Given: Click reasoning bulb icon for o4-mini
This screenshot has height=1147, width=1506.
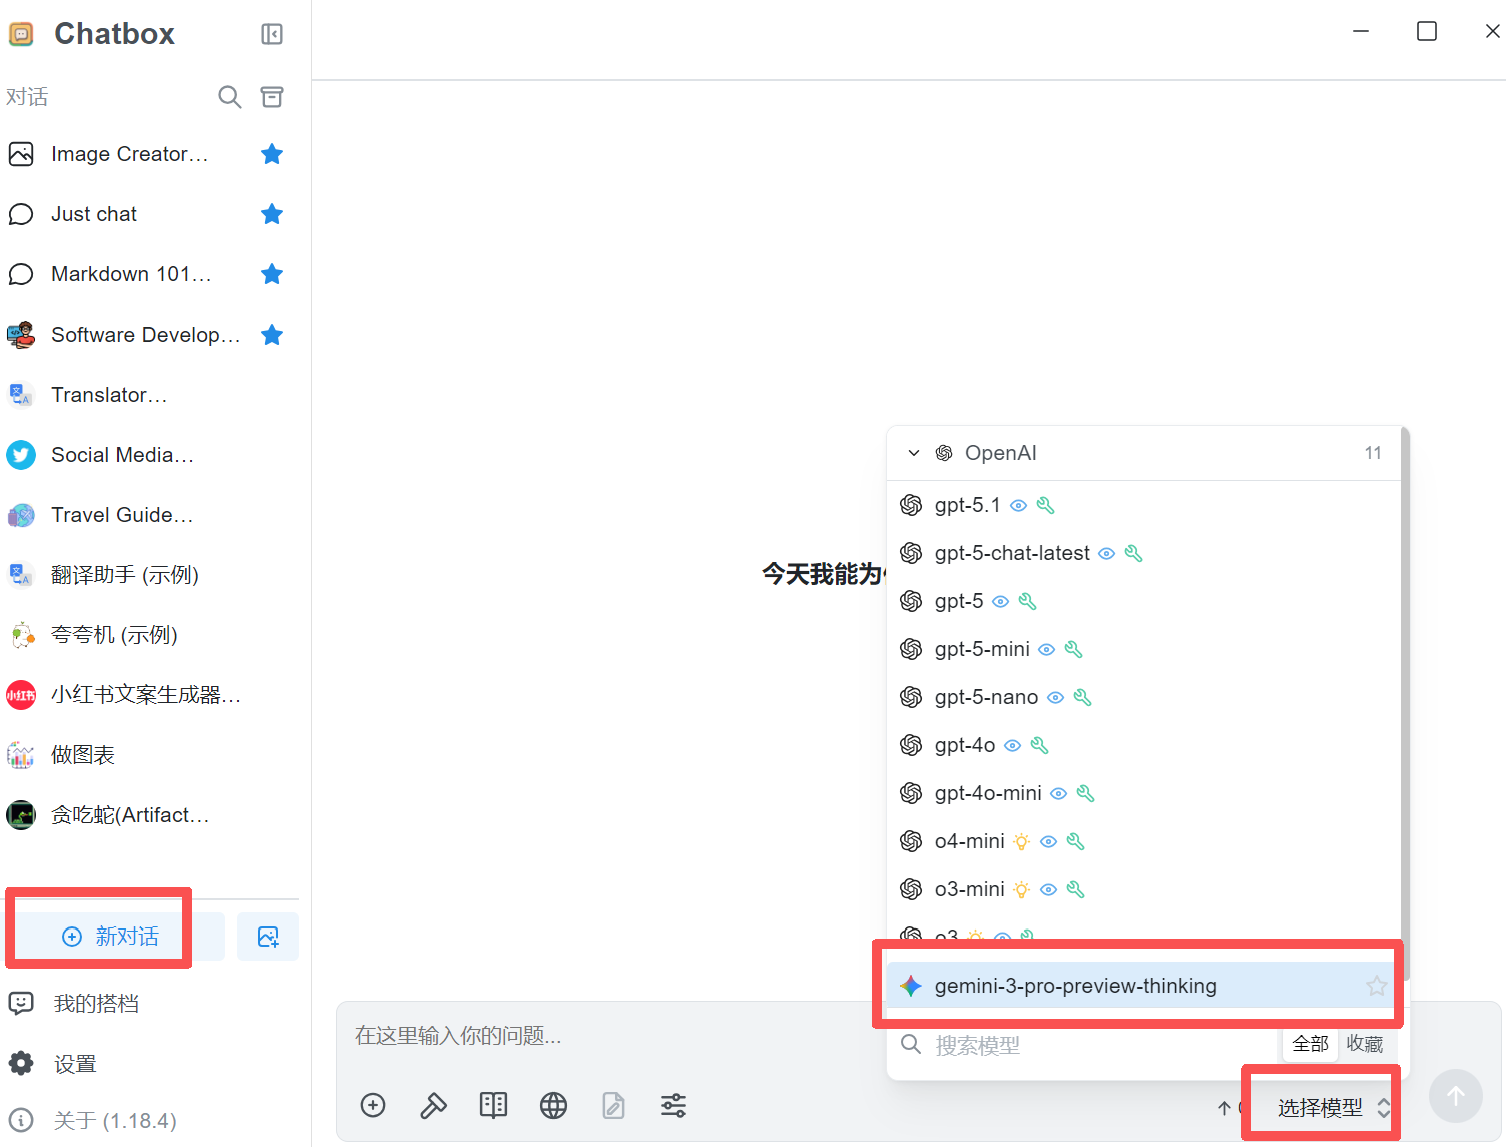Looking at the screenshot, I should click(x=1021, y=842).
